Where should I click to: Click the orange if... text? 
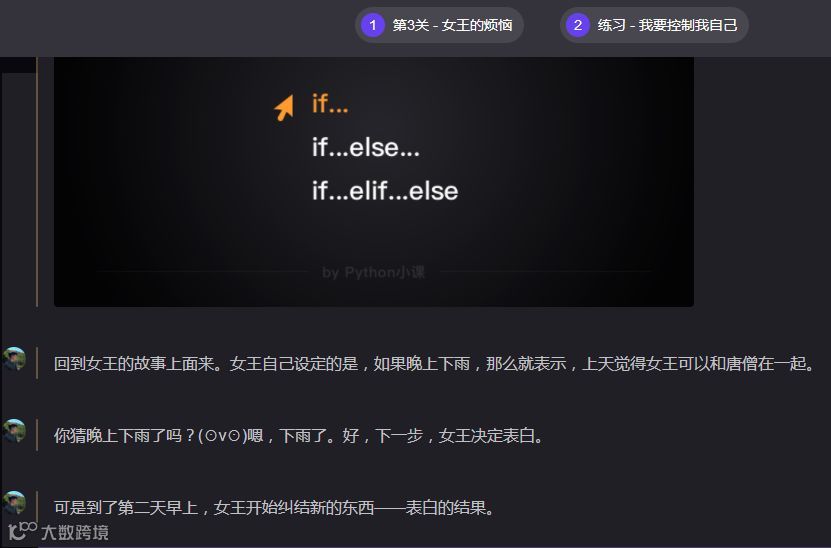point(330,104)
